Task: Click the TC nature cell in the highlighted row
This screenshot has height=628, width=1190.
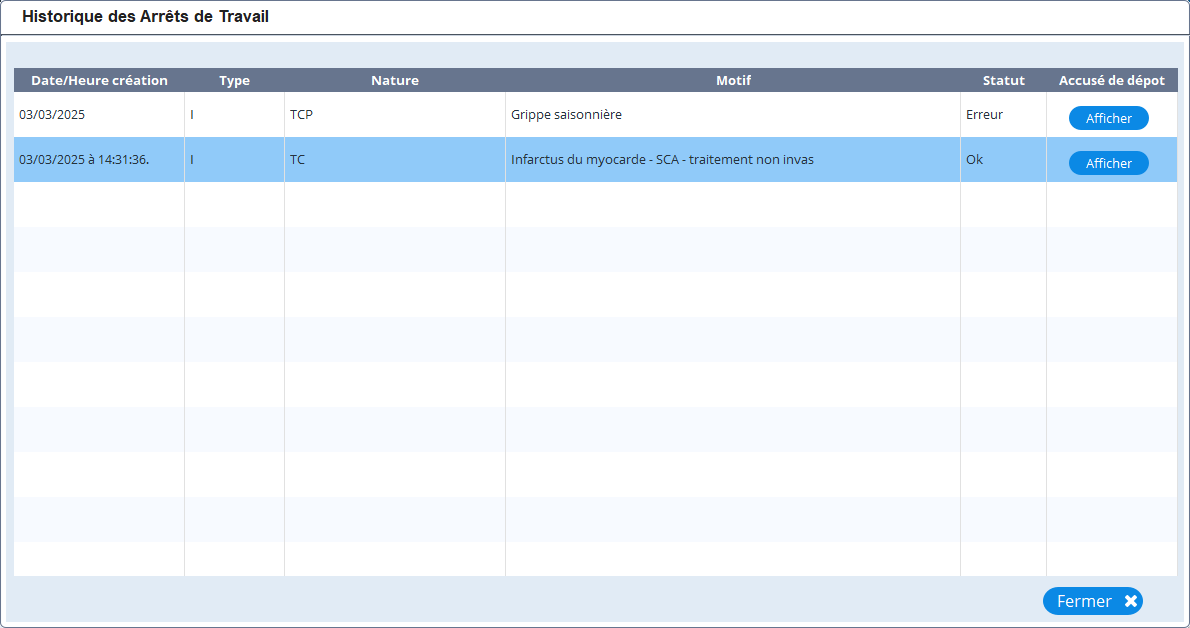Action: click(x=297, y=160)
